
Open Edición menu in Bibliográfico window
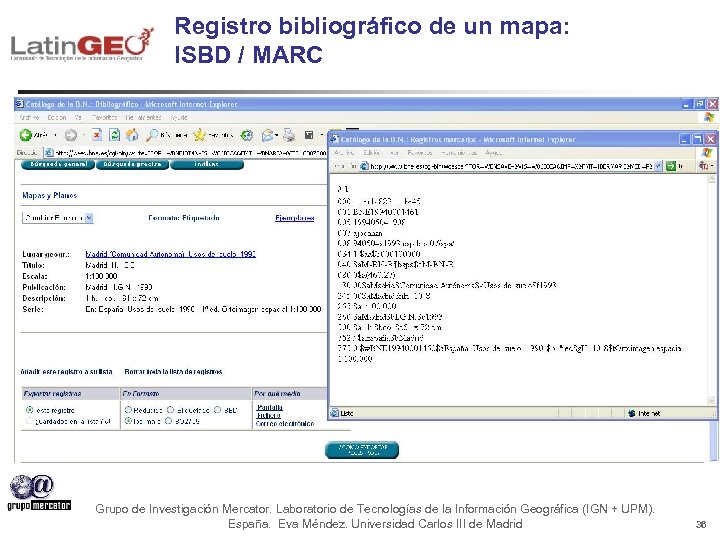tap(57, 118)
